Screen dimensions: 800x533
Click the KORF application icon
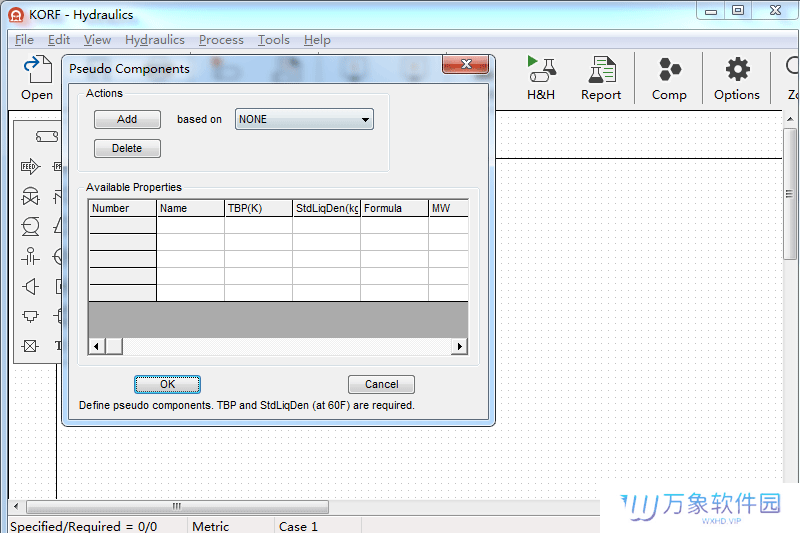[x=16, y=15]
